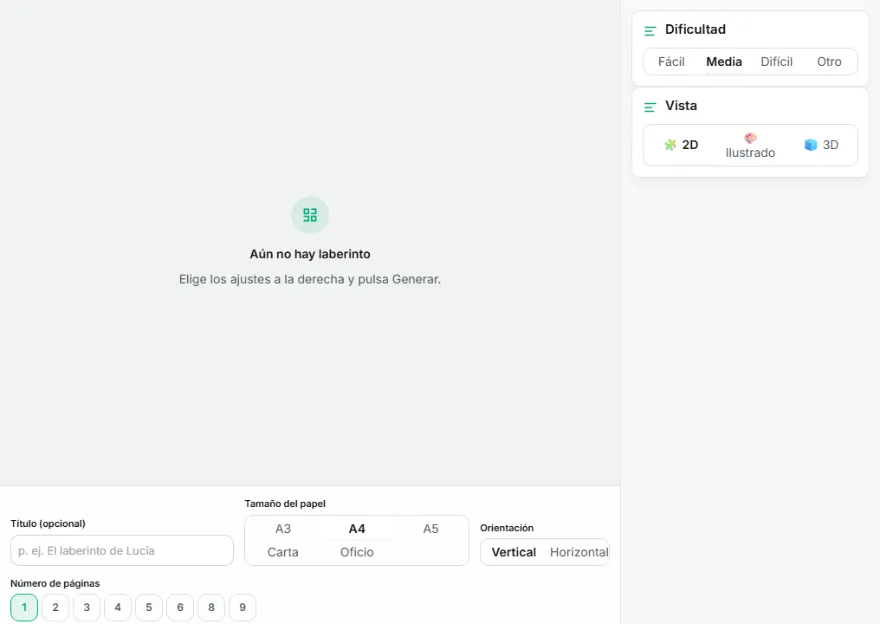Click the Título (opcional) text field

point(122,550)
